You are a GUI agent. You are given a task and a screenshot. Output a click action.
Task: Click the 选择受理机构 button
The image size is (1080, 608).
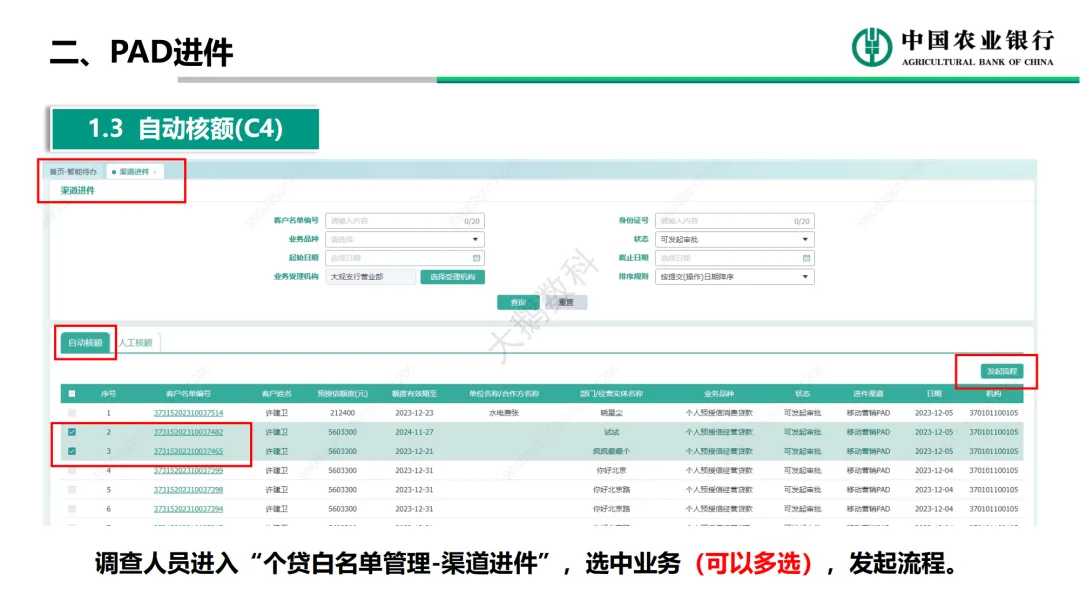(x=452, y=277)
